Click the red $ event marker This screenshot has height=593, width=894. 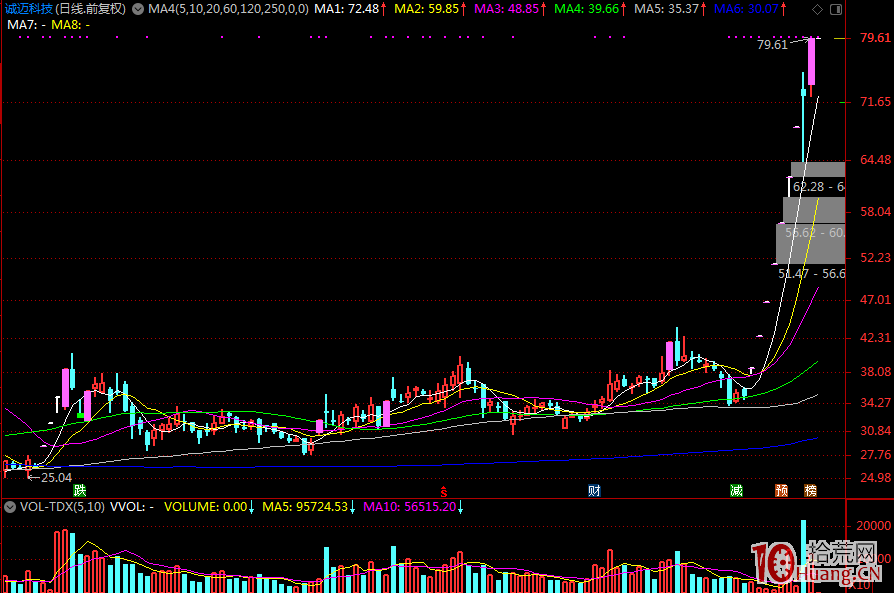click(444, 492)
